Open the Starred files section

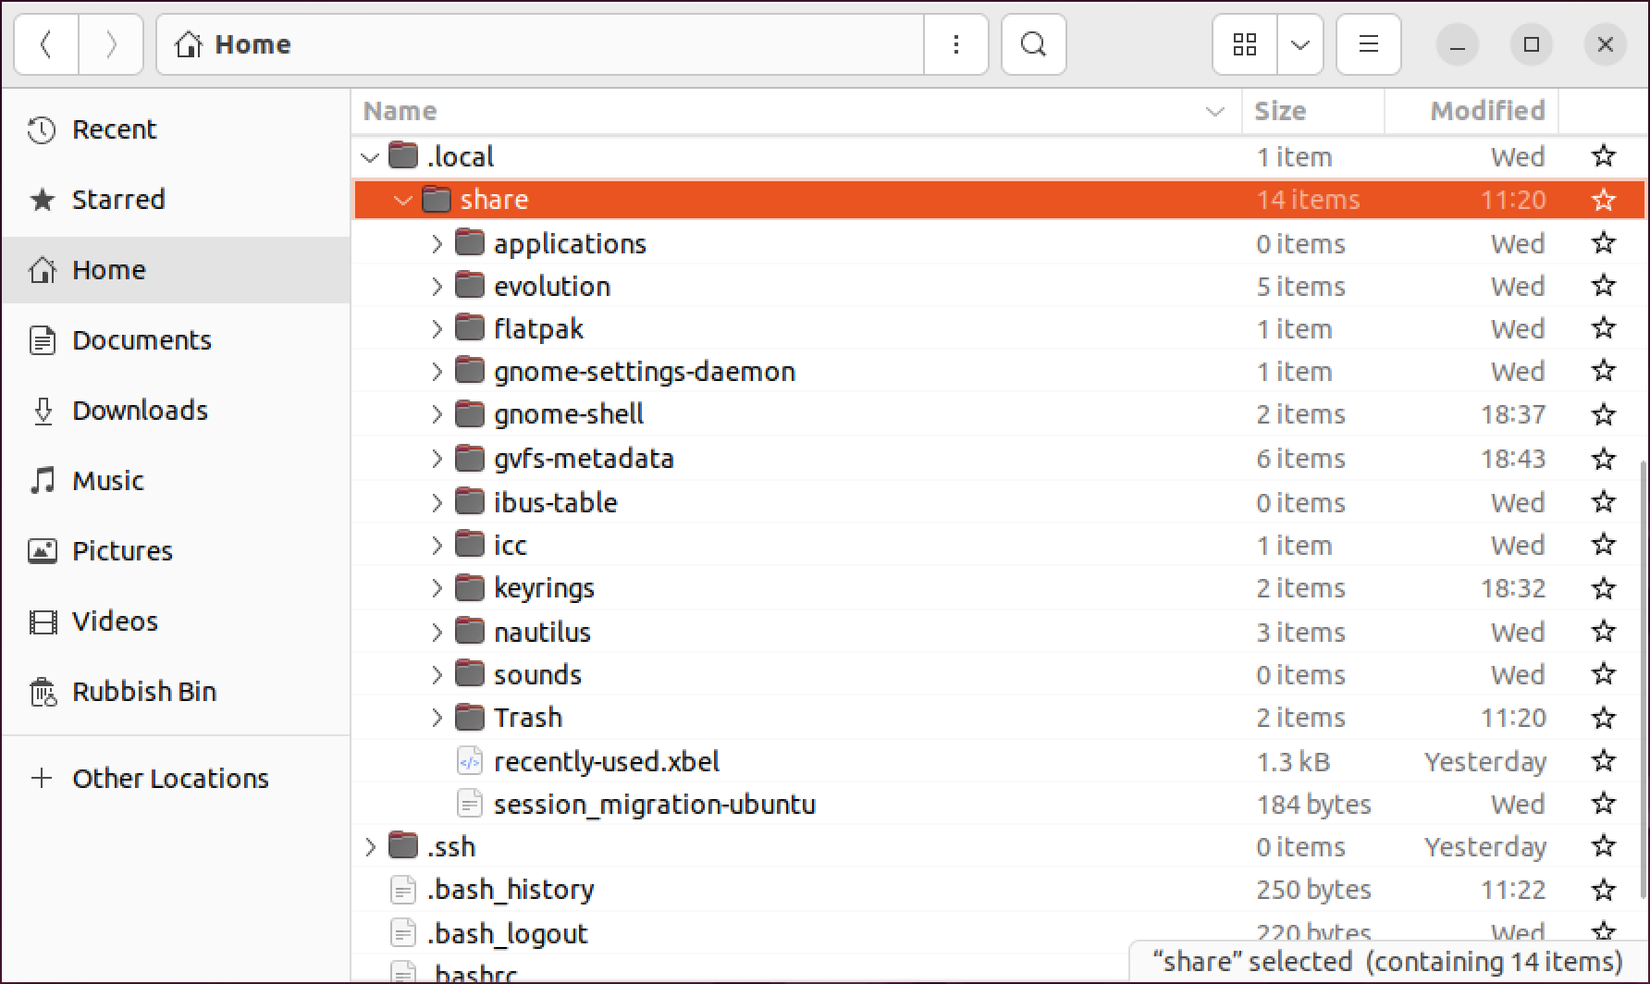click(118, 199)
